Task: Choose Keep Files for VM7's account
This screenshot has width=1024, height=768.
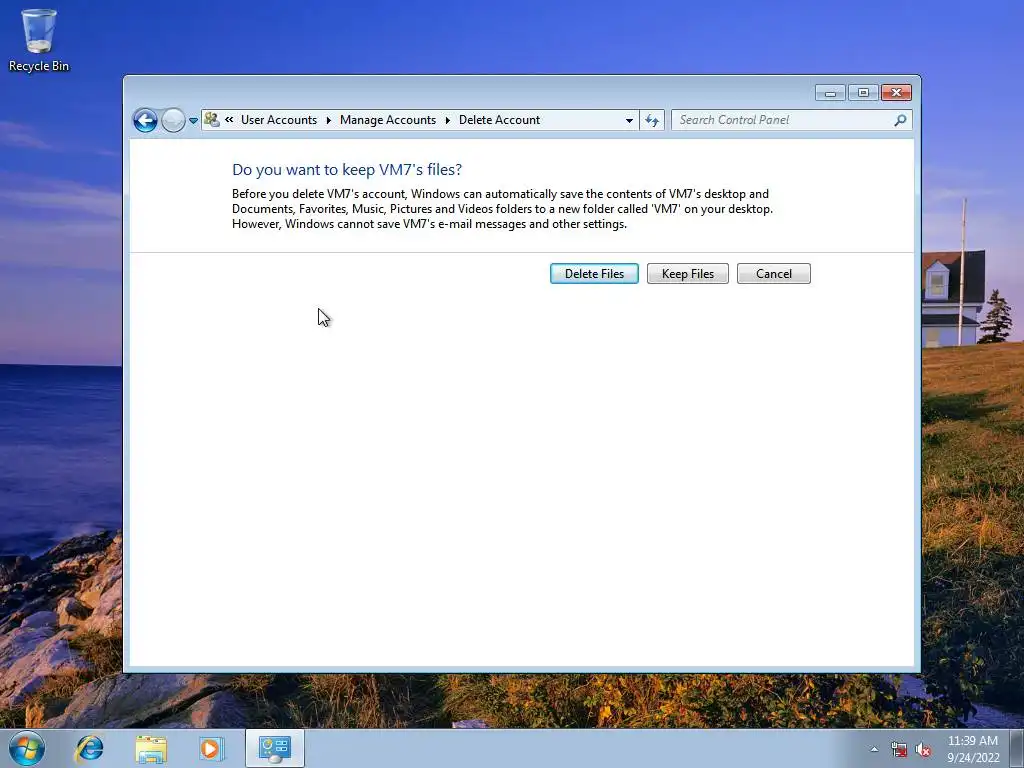Action: 688,274
